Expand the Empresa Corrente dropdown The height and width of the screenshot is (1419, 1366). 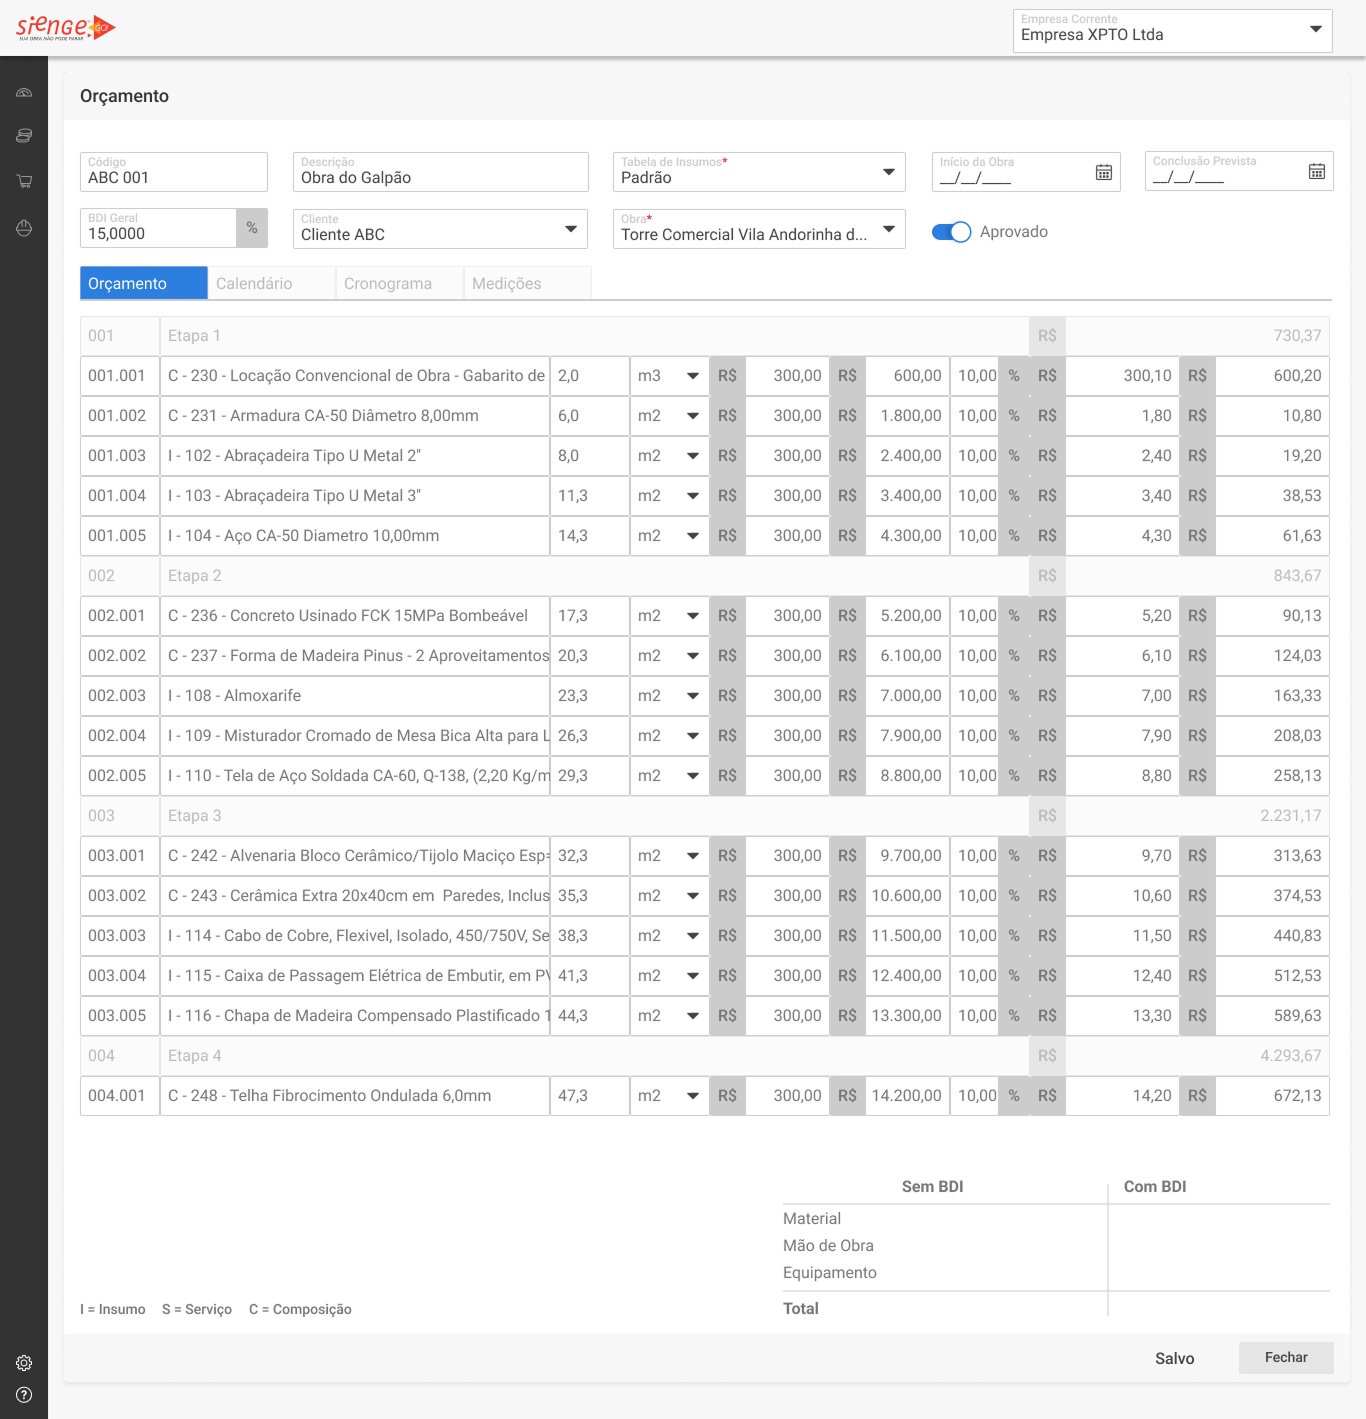(x=1315, y=30)
